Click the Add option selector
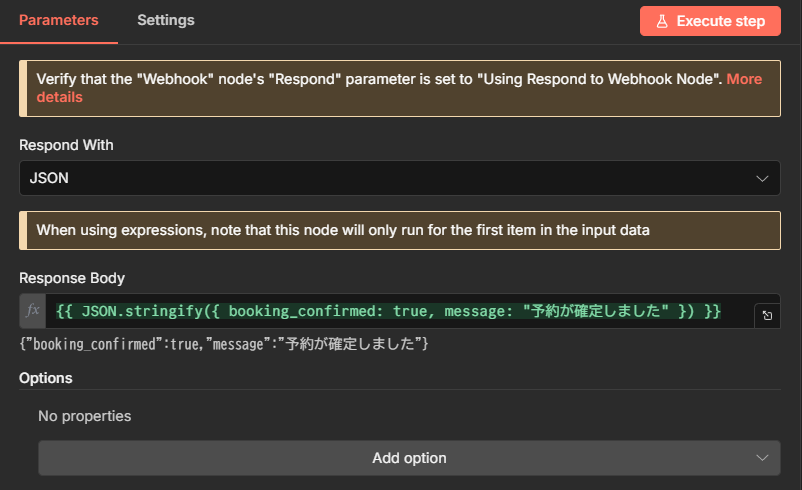The width and height of the screenshot is (802, 490). 408,458
